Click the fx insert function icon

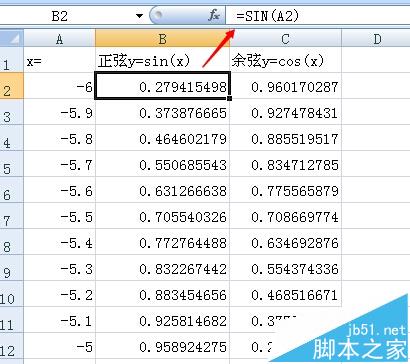pos(214,16)
